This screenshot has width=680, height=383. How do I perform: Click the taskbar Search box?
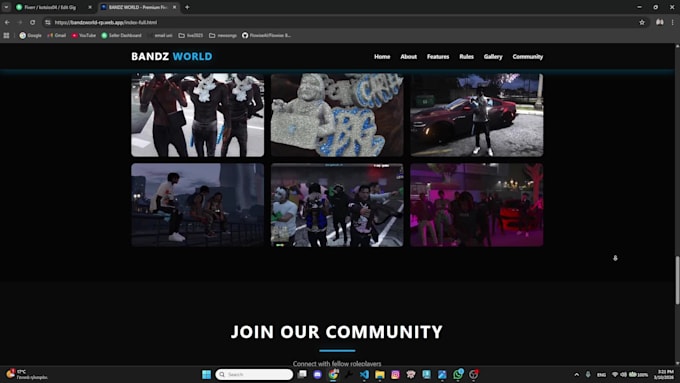254,374
